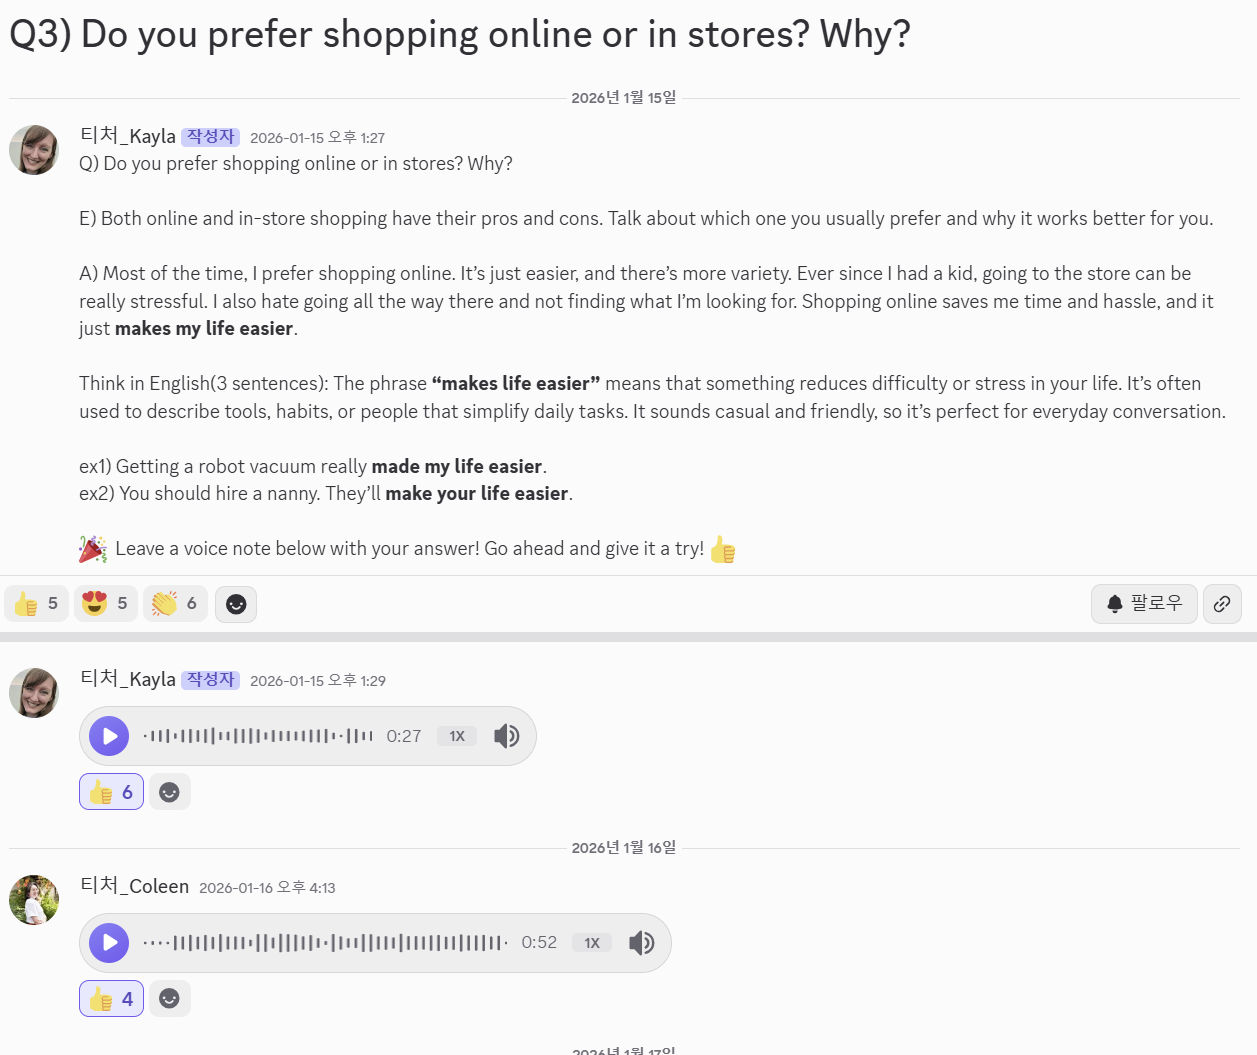Play Kayla's 0:27 voice note

click(x=109, y=736)
